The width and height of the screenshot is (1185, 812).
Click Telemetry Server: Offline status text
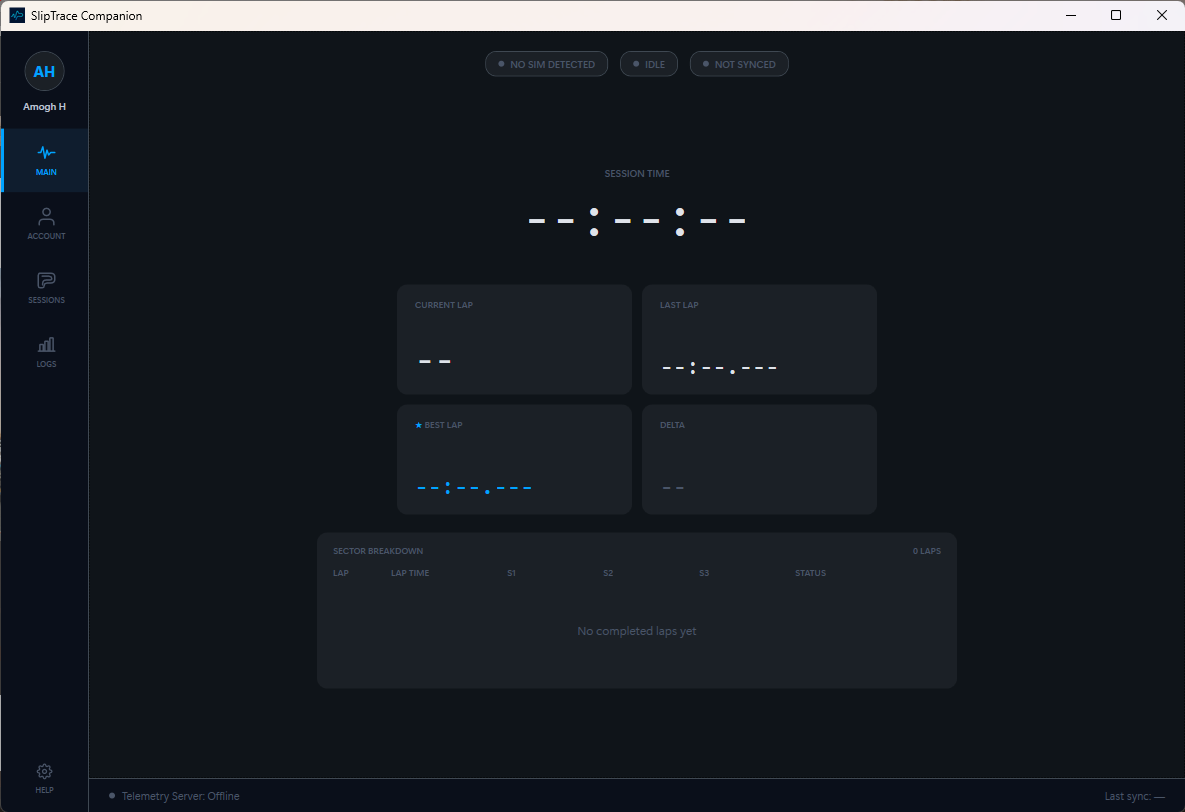point(181,796)
